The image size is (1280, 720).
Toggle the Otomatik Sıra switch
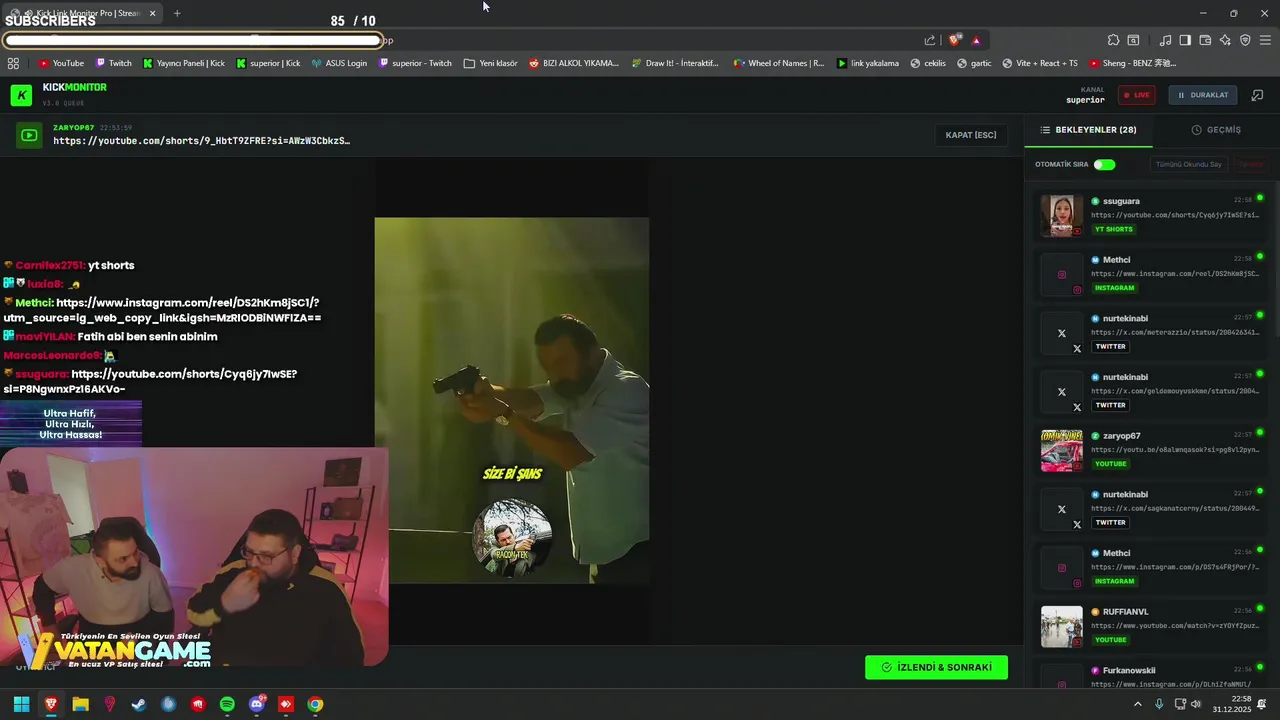click(x=1104, y=164)
